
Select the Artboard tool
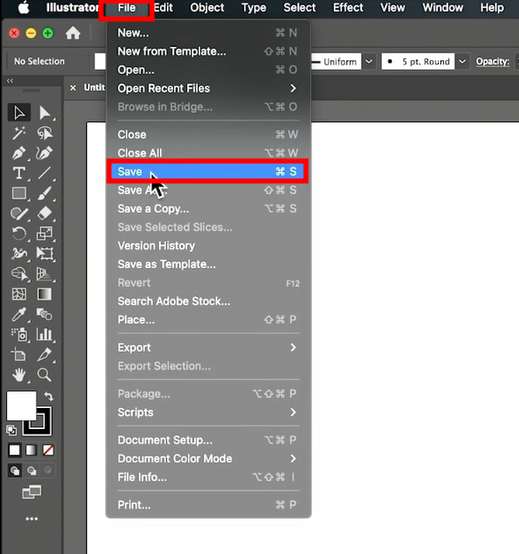pyautogui.click(x=19, y=354)
